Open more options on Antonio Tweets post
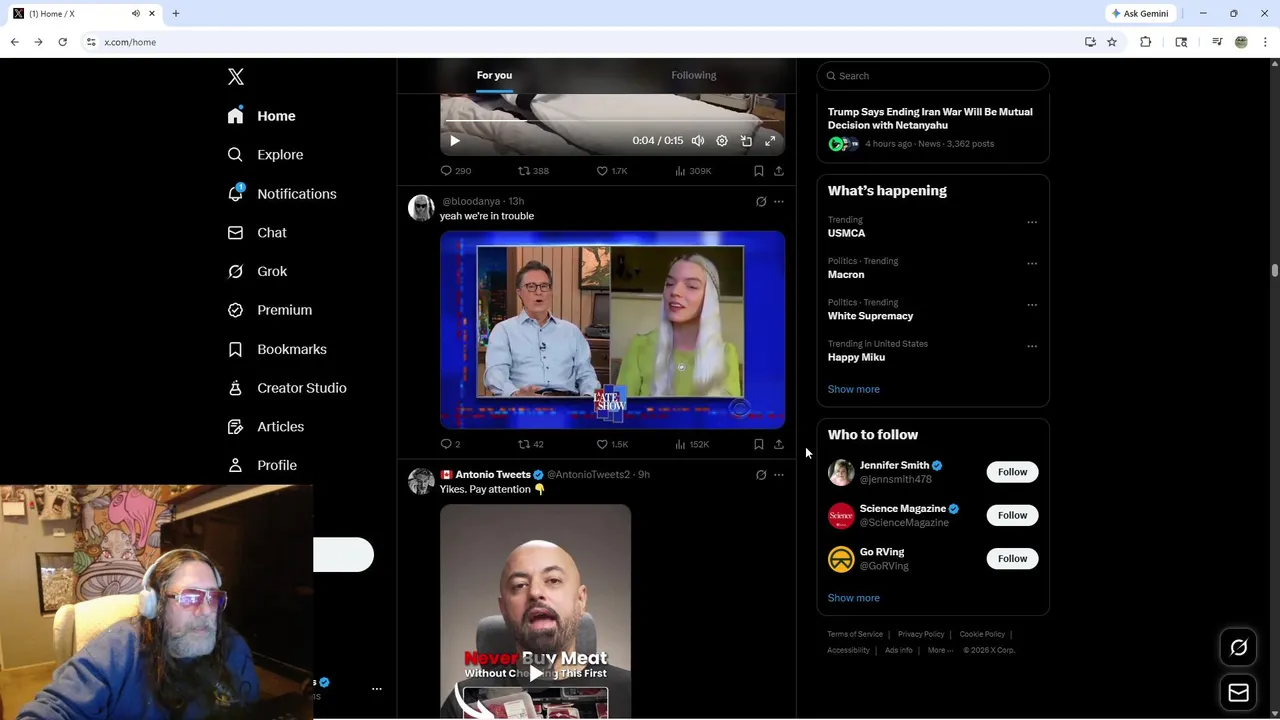 coord(779,475)
